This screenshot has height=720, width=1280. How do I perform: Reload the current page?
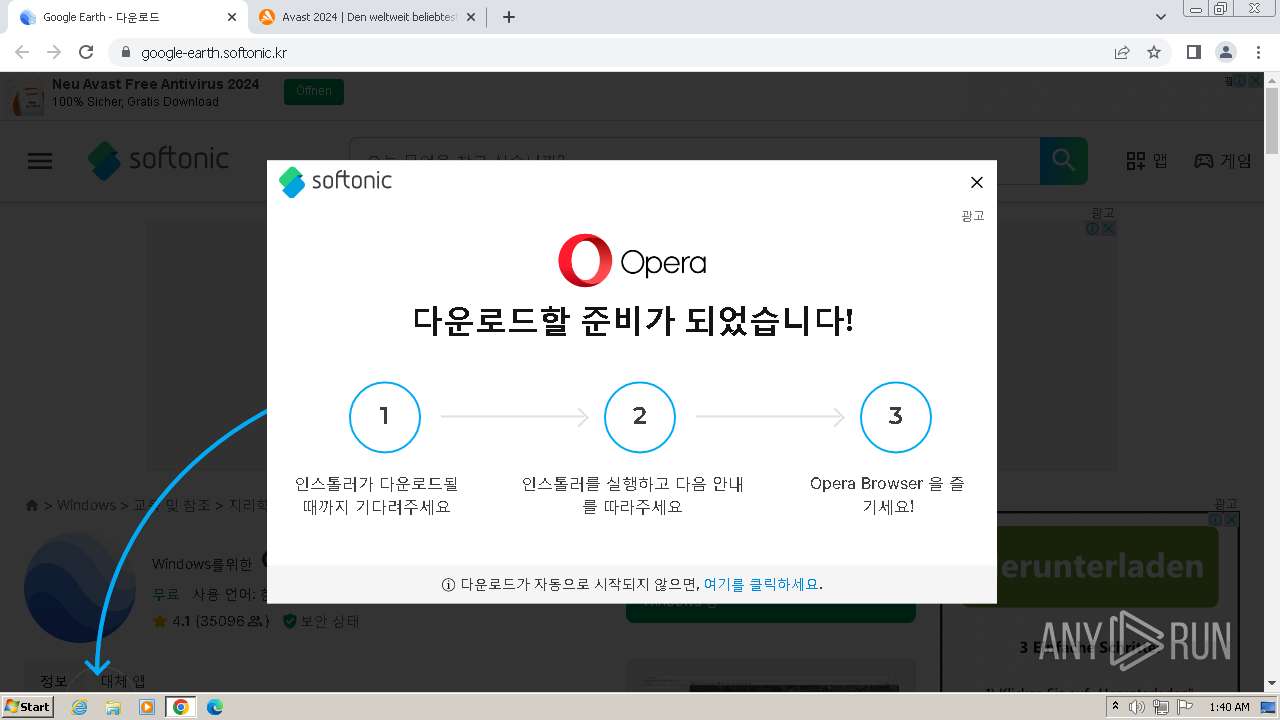point(86,52)
